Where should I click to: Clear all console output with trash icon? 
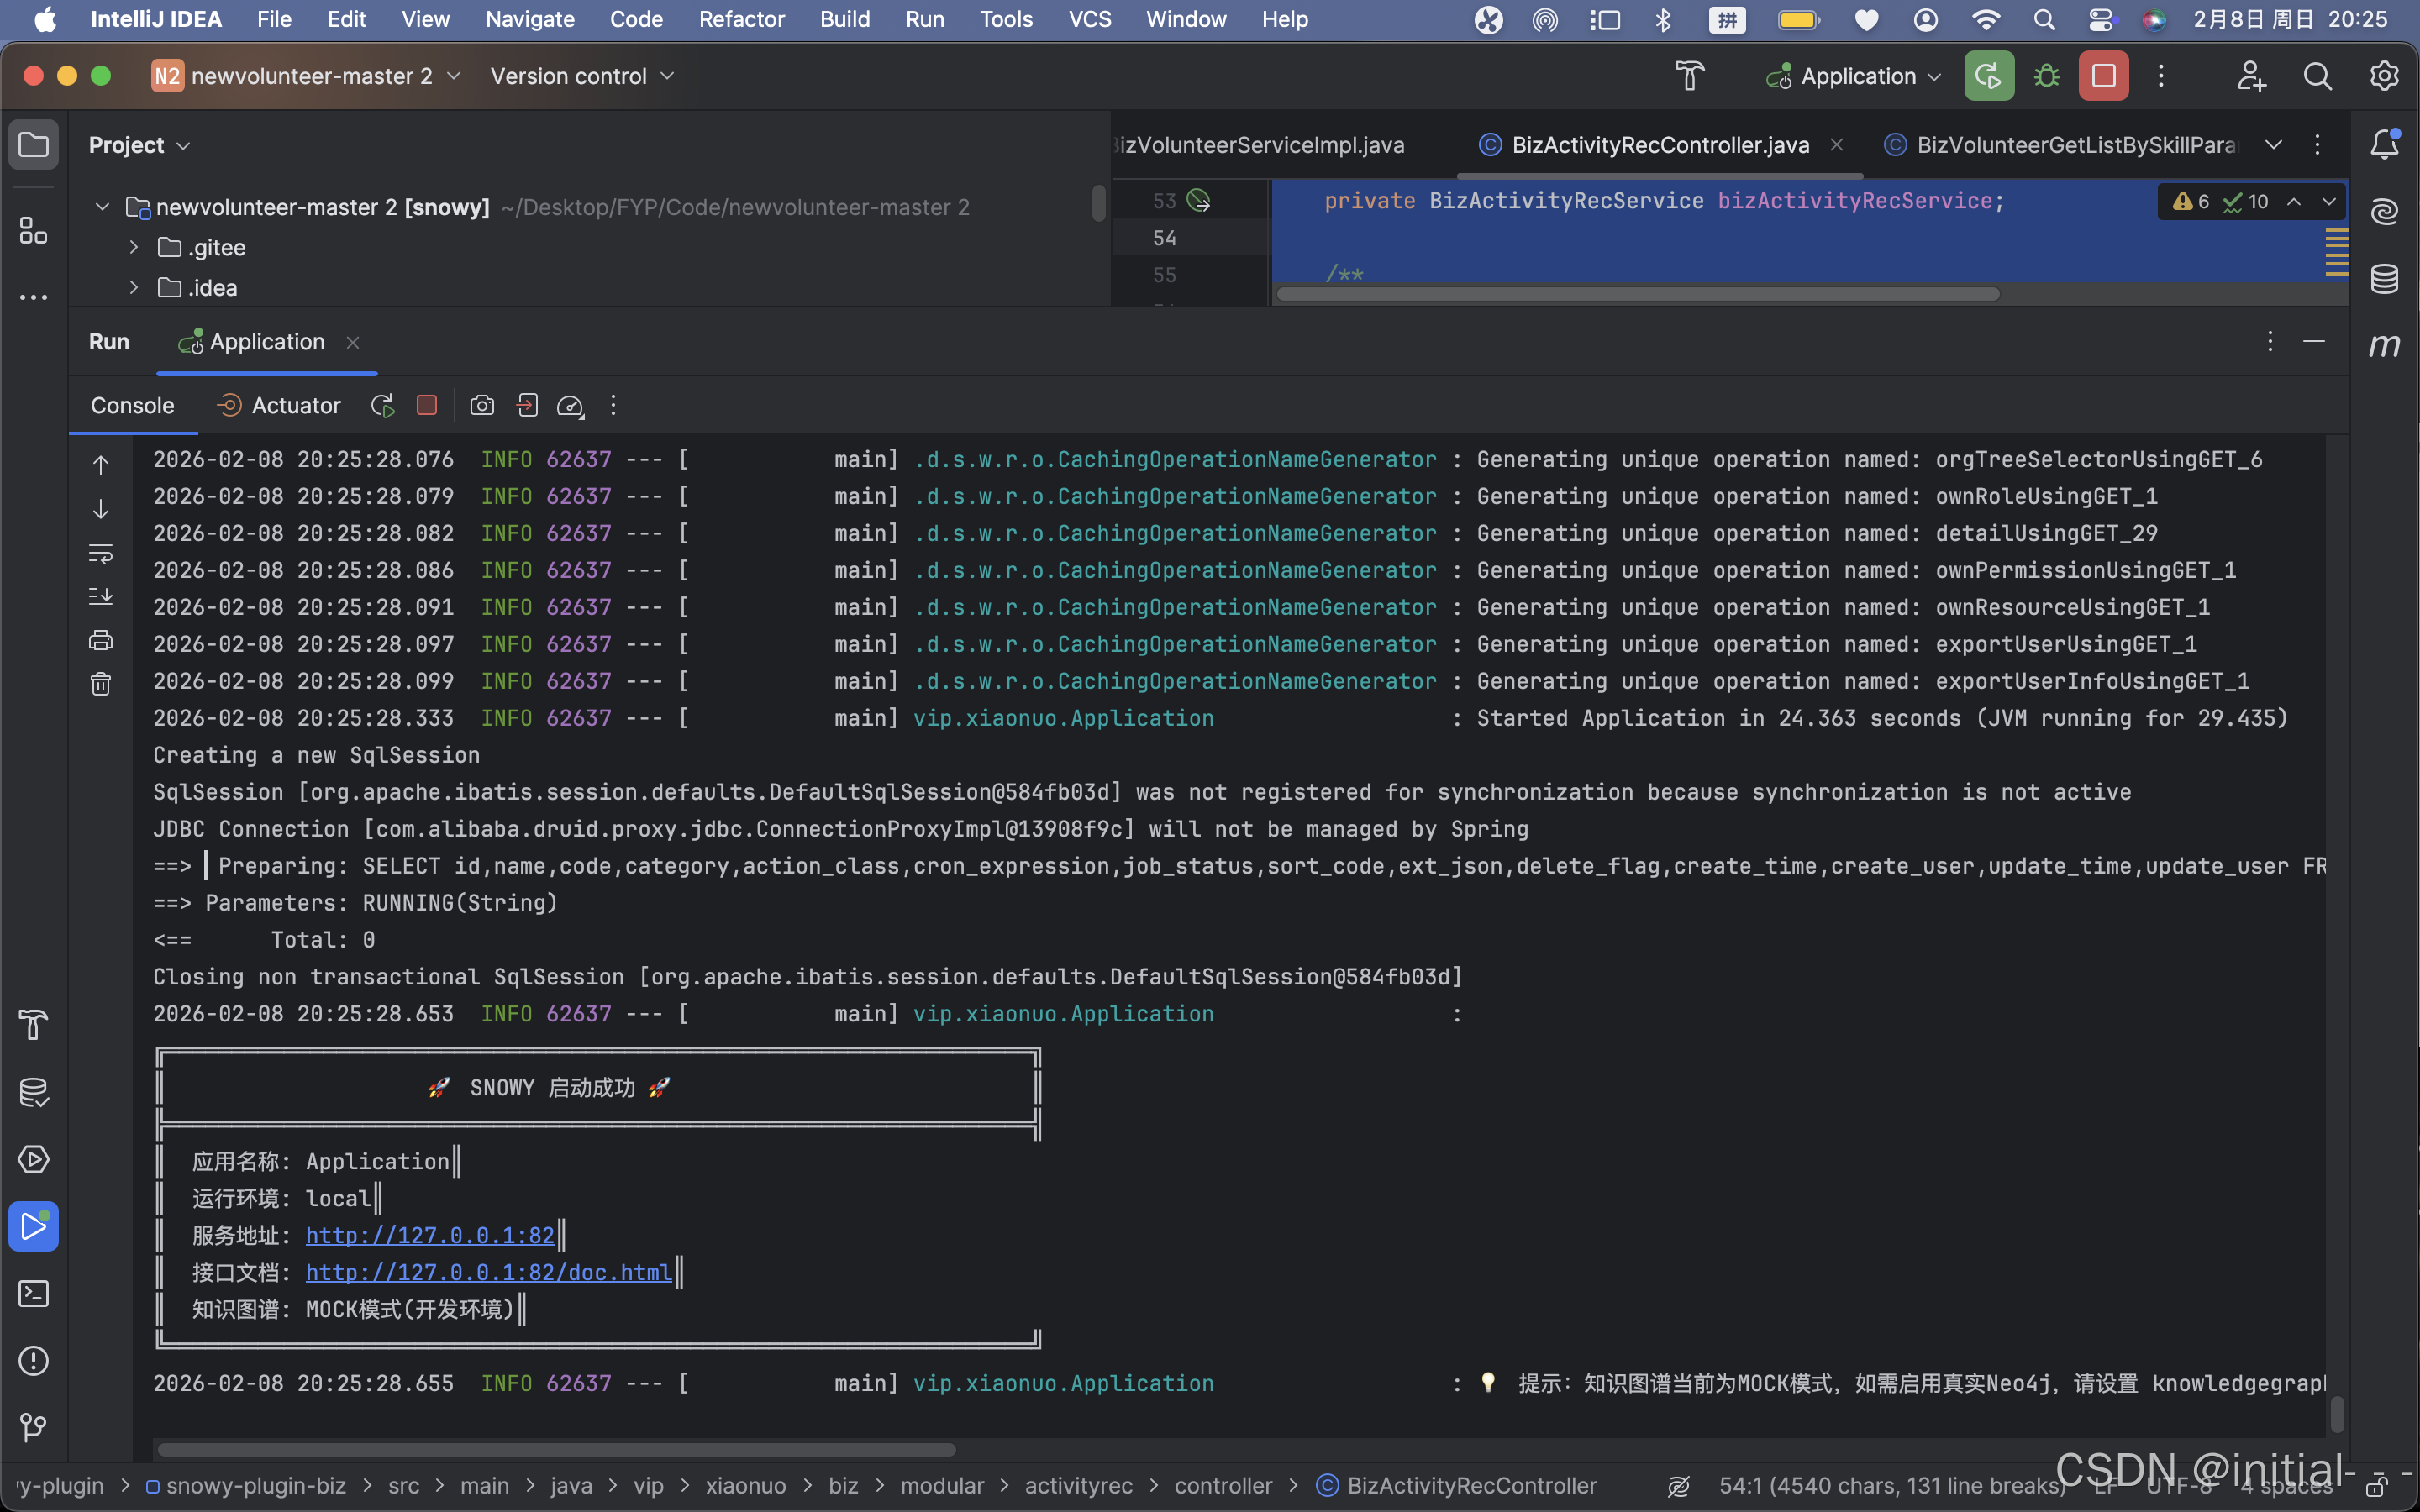101,684
